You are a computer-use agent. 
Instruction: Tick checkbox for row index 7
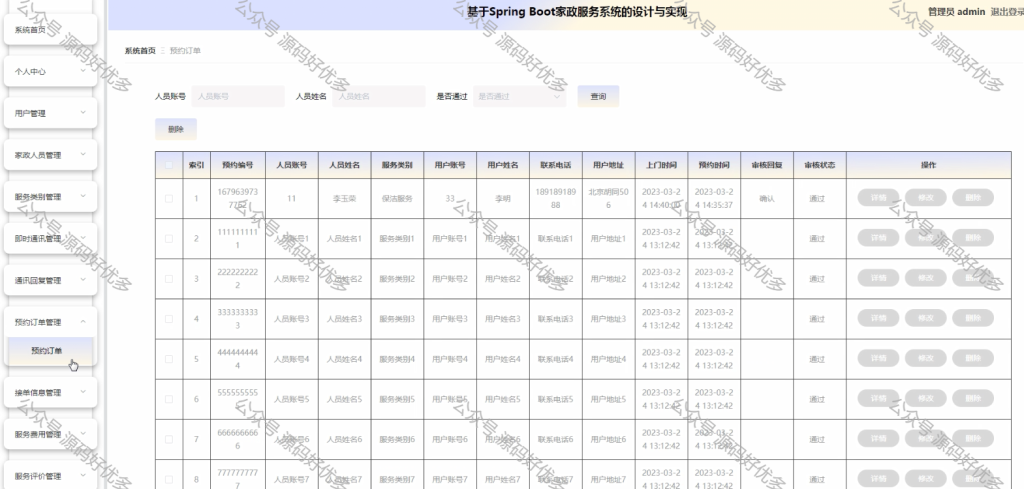[169, 439]
